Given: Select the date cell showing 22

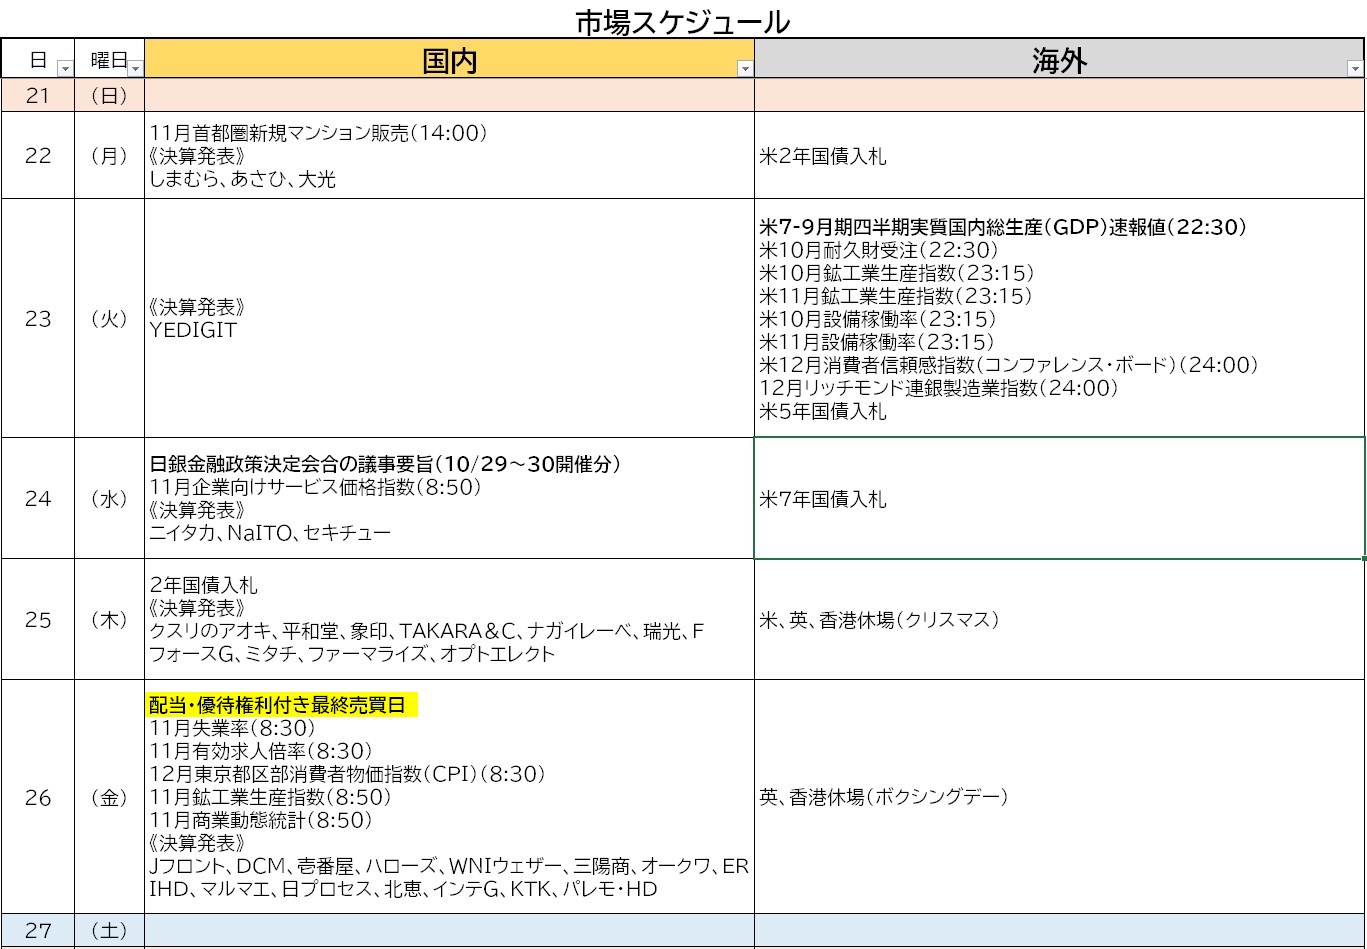Looking at the screenshot, I should 38,156.
